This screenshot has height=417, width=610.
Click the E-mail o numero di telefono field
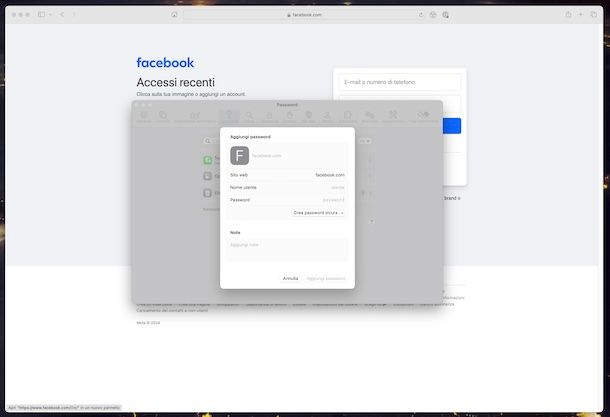click(400, 82)
